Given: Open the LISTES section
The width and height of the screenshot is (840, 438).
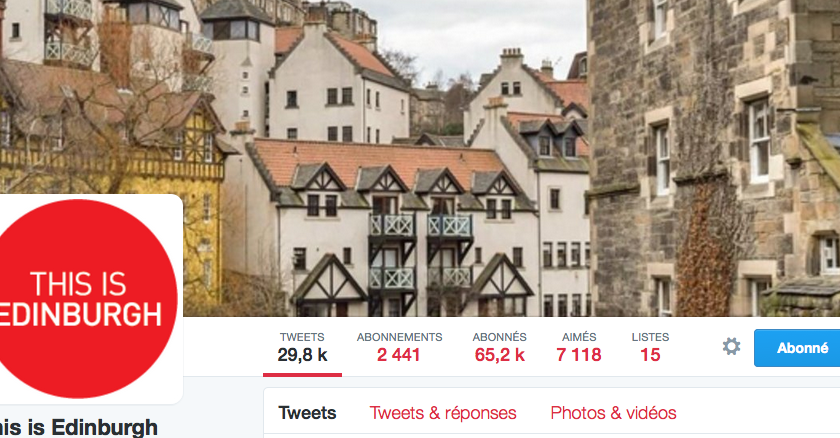Looking at the screenshot, I should point(650,337).
